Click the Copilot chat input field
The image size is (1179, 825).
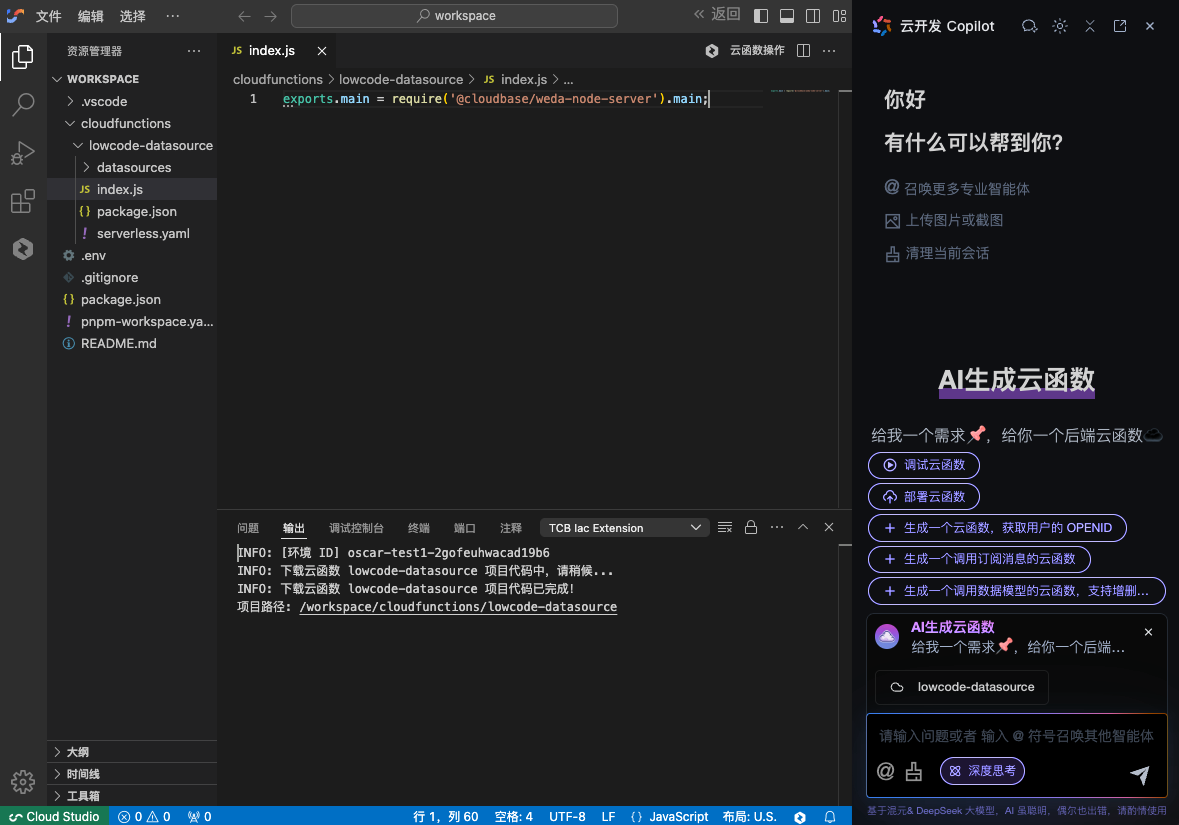(1016, 736)
